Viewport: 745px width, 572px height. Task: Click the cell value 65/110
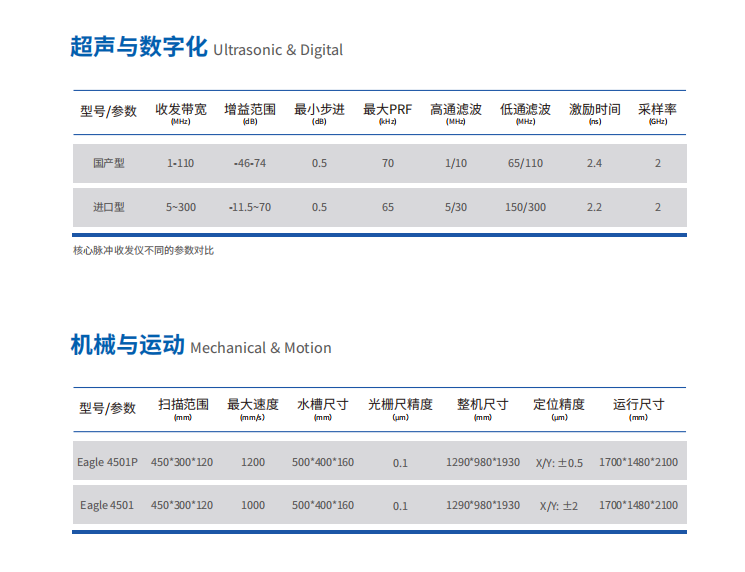(x=525, y=163)
